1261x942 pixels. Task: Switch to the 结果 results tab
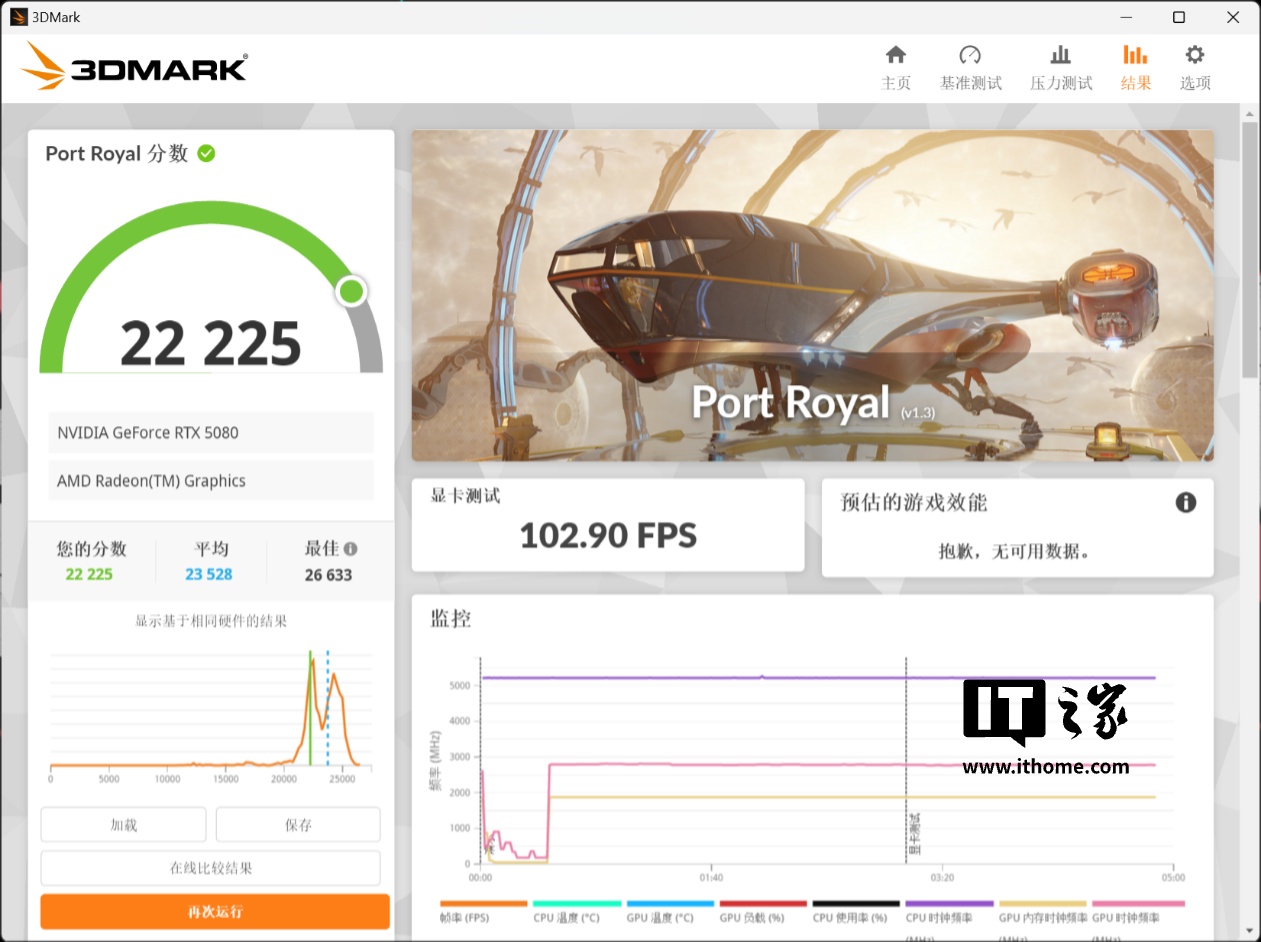1135,67
